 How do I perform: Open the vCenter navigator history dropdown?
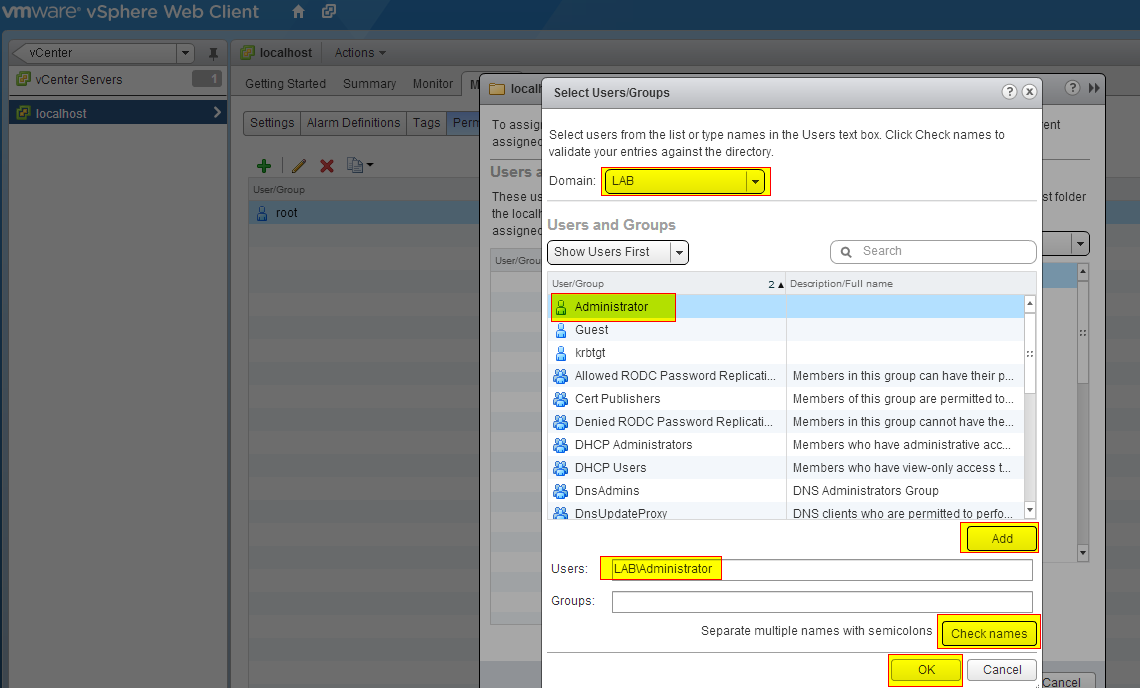pyautogui.click(x=185, y=53)
